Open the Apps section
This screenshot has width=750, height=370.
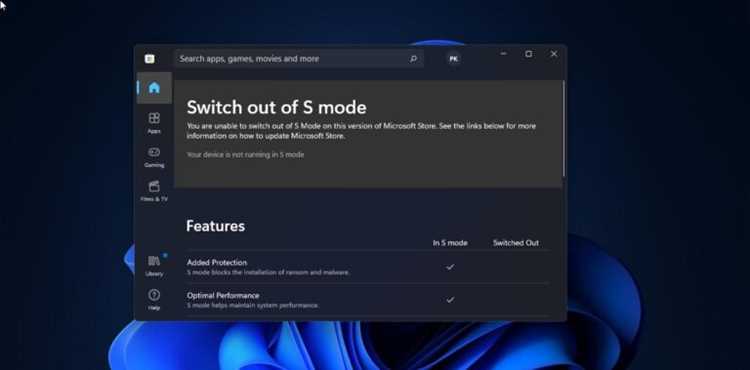tap(154, 123)
